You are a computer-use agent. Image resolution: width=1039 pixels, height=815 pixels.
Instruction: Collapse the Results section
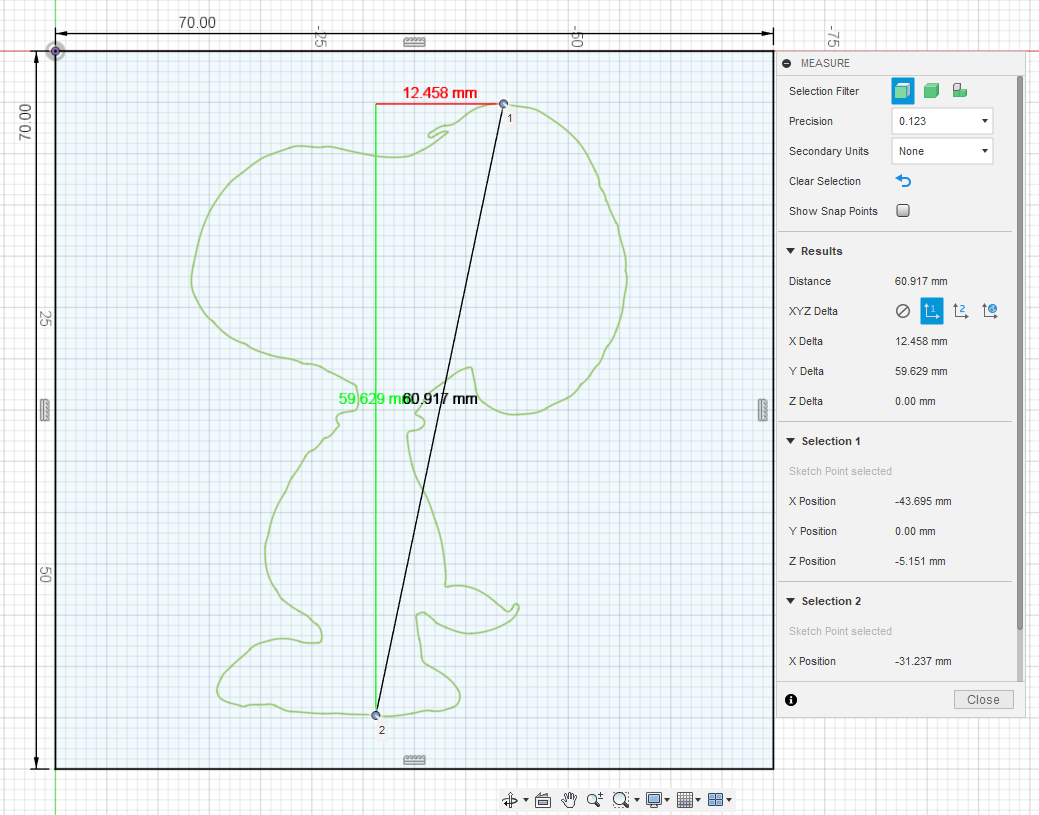[x=792, y=251]
